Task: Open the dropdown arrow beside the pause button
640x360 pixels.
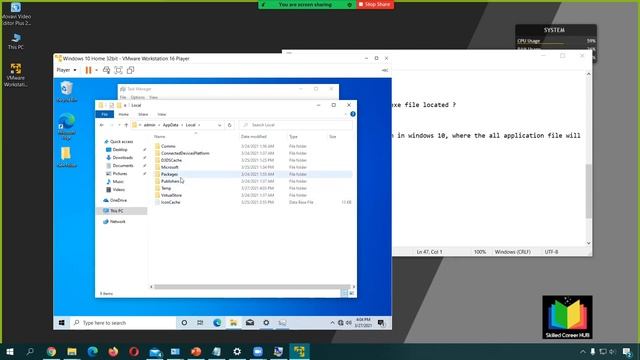Action: tap(97, 70)
